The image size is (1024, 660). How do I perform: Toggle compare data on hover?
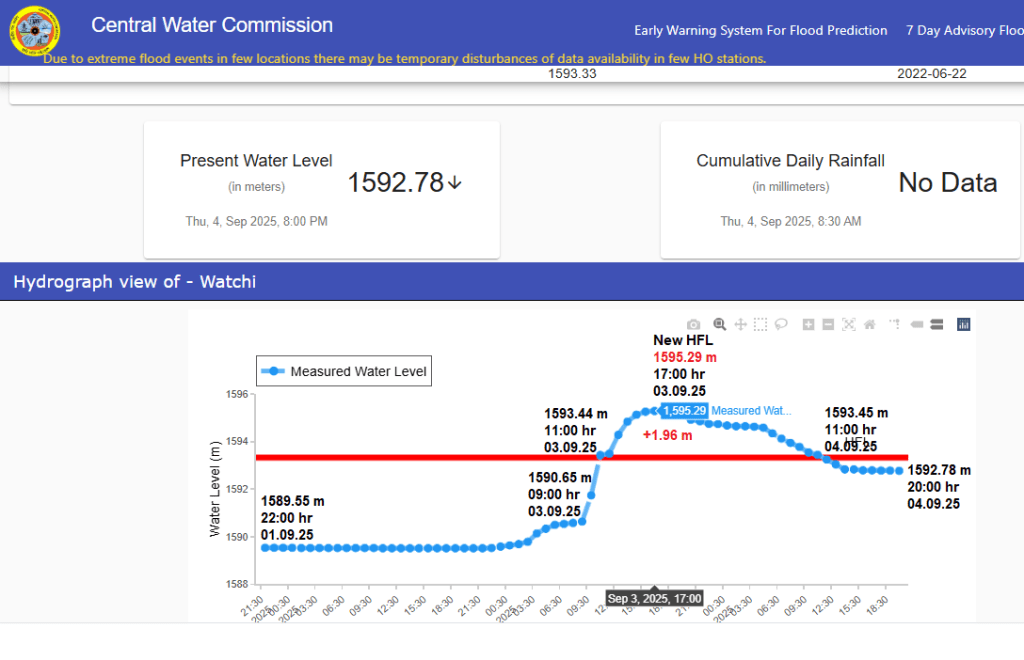(x=937, y=324)
